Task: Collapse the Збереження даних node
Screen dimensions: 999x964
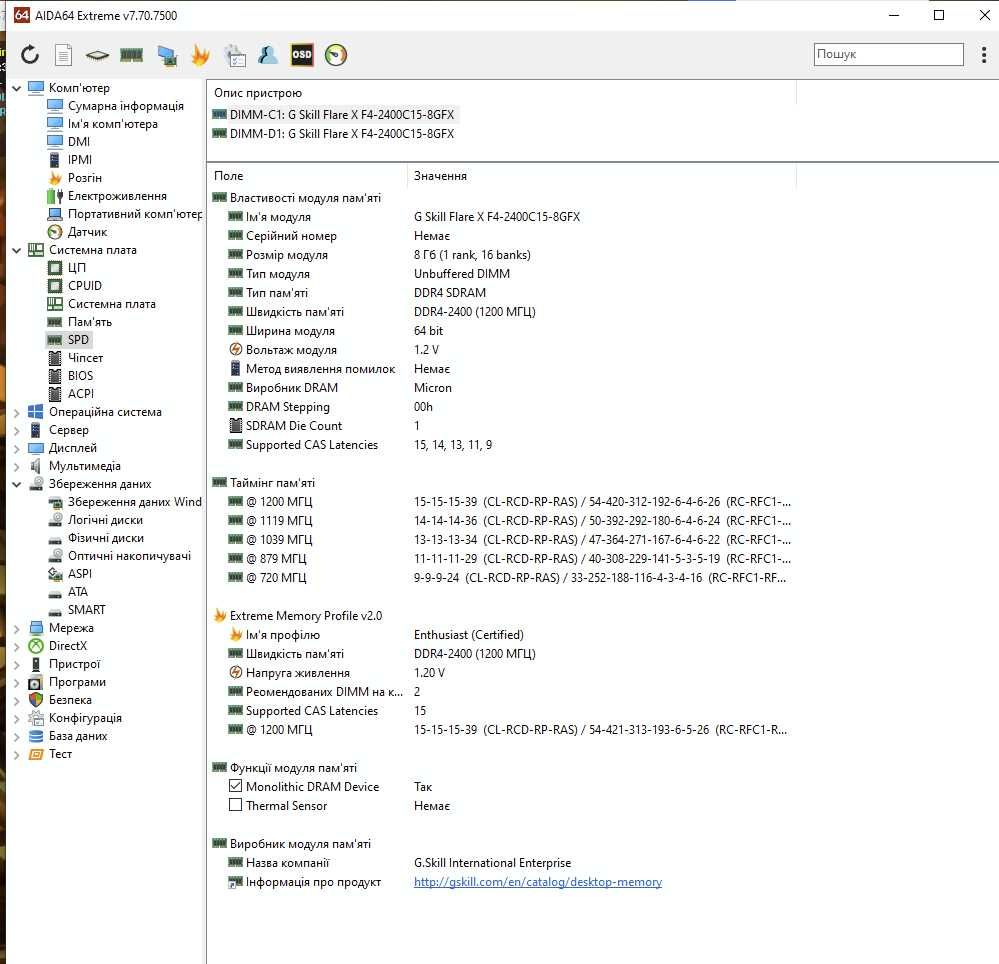Action: 17,484
